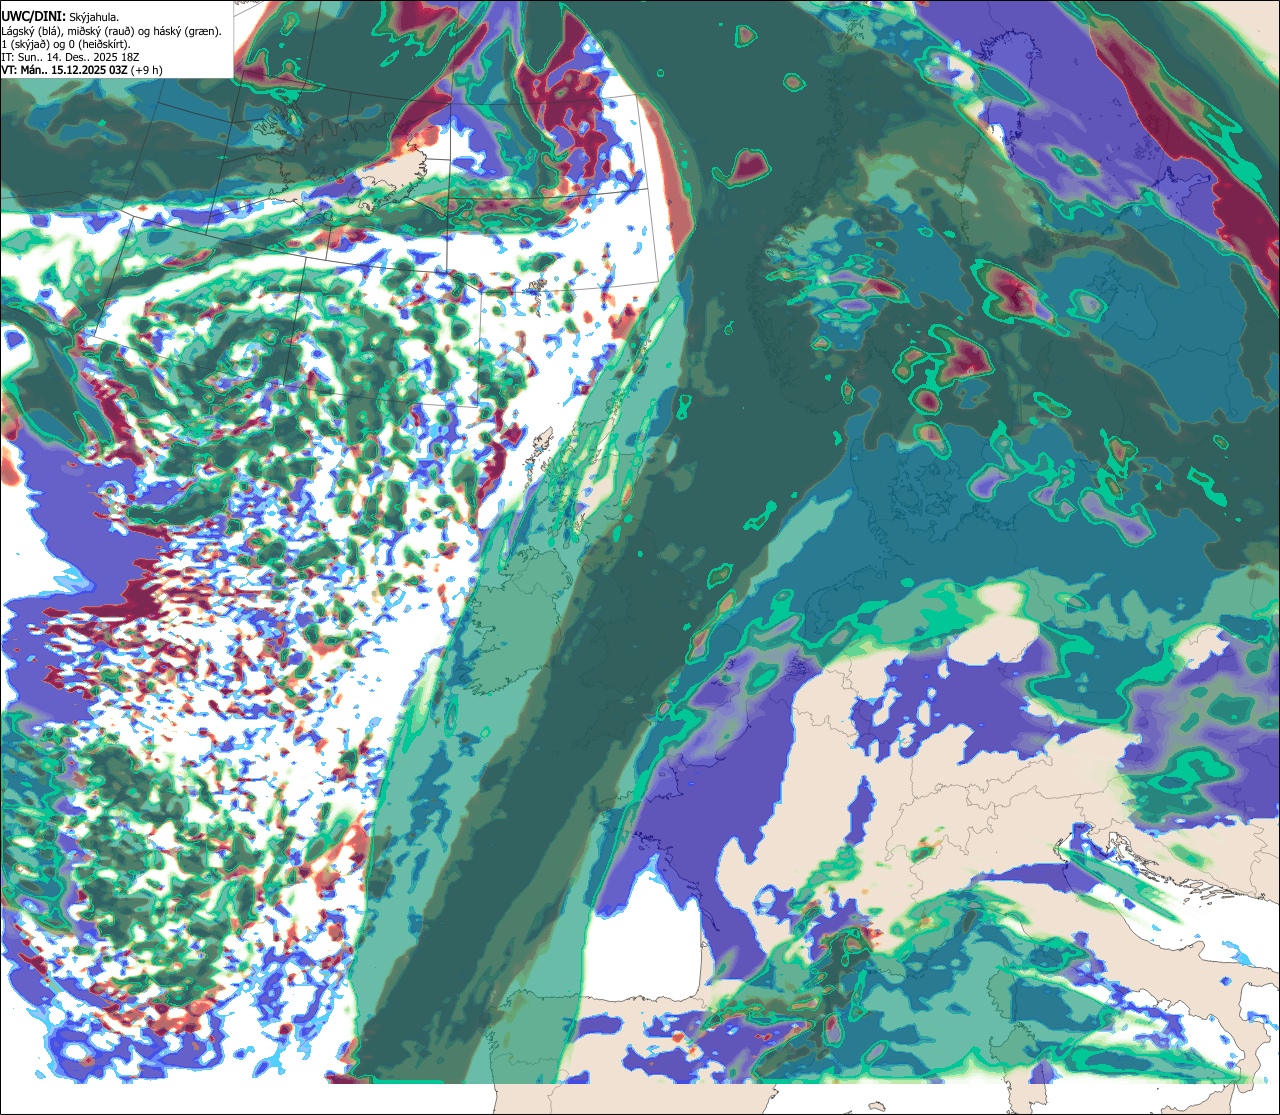Viewport: 1280px width, 1115px height.
Task: Click the '1 (skýjað) og 0 (heiðskírt).' legend line
Action: pyautogui.click(x=66, y=44)
